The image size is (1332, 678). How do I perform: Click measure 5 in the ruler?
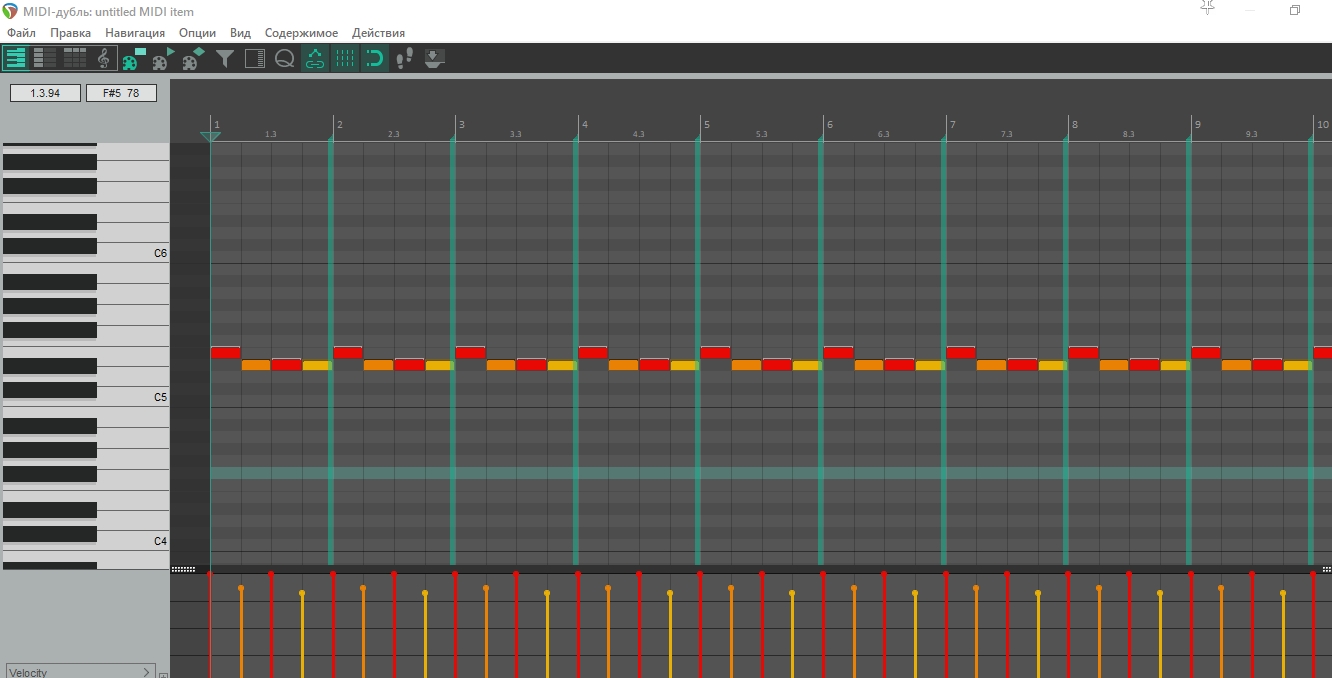tap(707, 125)
